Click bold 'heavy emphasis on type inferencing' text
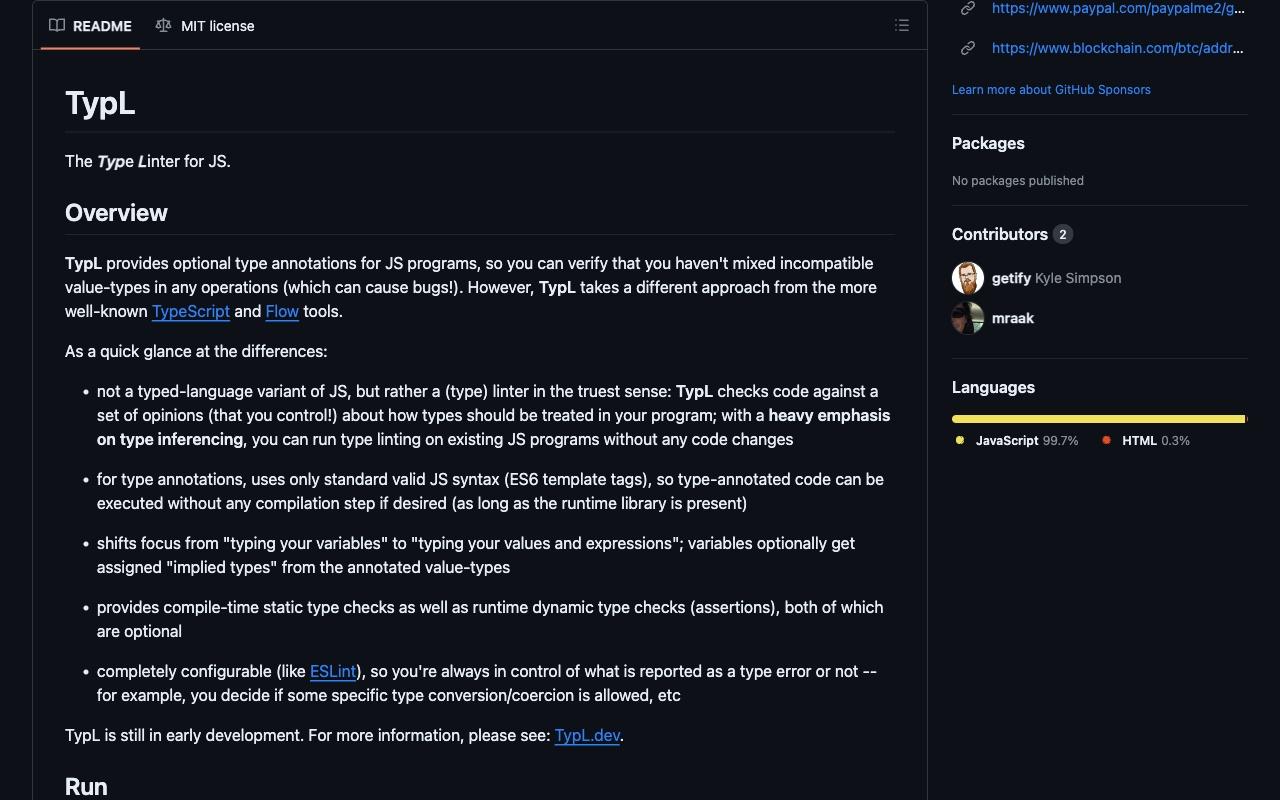 (493, 427)
